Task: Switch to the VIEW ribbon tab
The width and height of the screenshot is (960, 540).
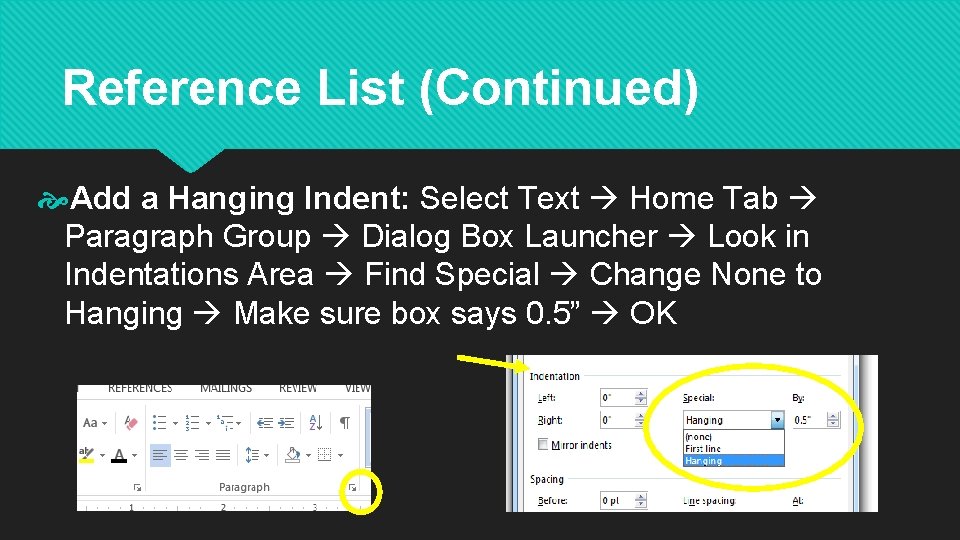Action: (x=358, y=388)
